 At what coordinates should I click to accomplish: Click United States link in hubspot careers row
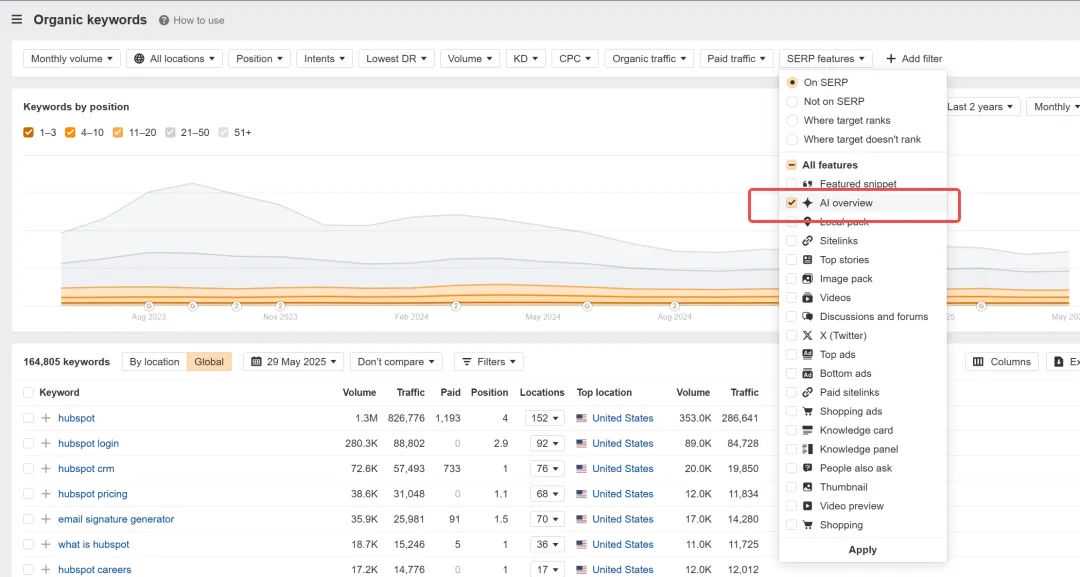click(623, 569)
